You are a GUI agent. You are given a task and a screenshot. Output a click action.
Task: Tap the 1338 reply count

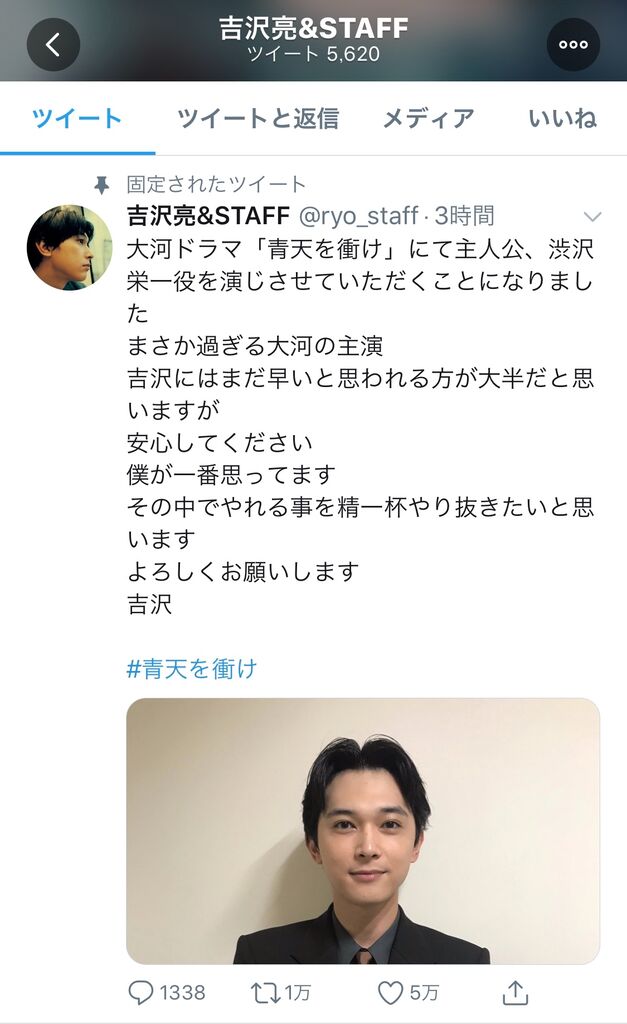pos(182,993)
